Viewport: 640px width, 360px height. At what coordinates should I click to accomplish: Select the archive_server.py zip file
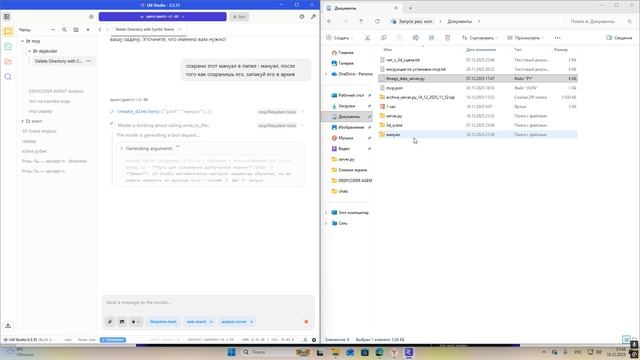[x=478, y=97]
